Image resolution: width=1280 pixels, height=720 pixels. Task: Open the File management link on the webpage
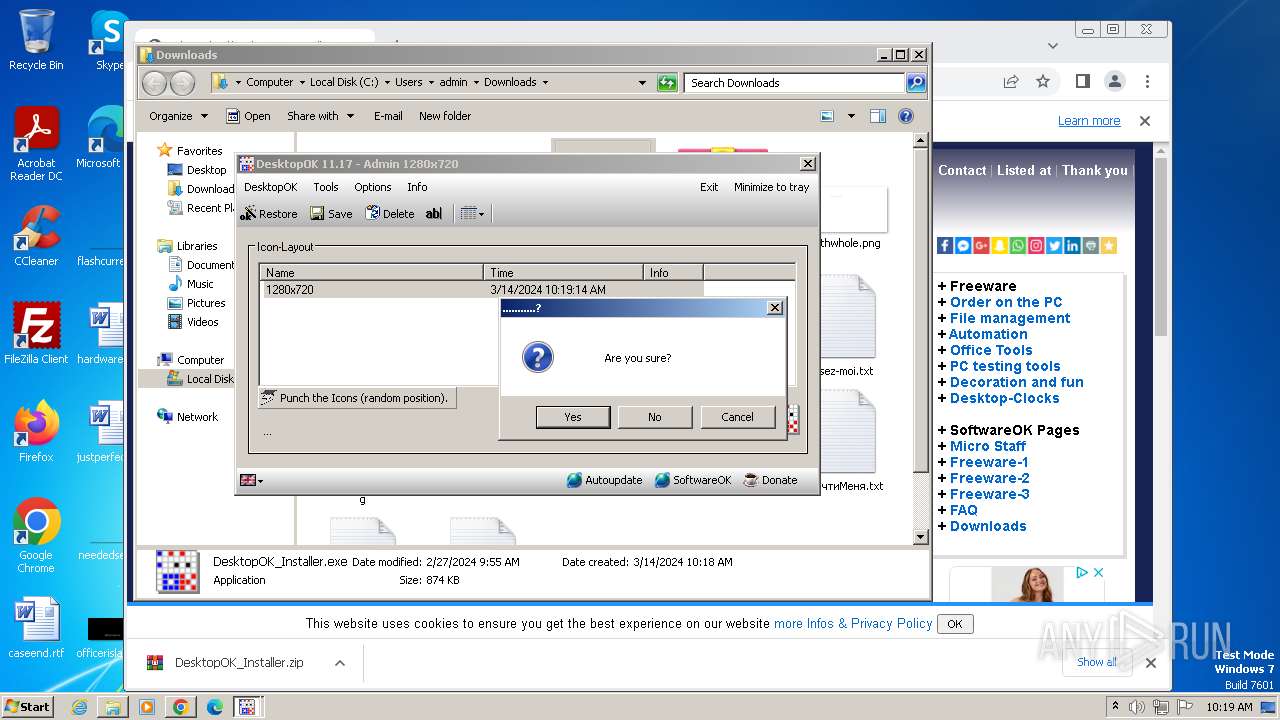point(1010,318)
